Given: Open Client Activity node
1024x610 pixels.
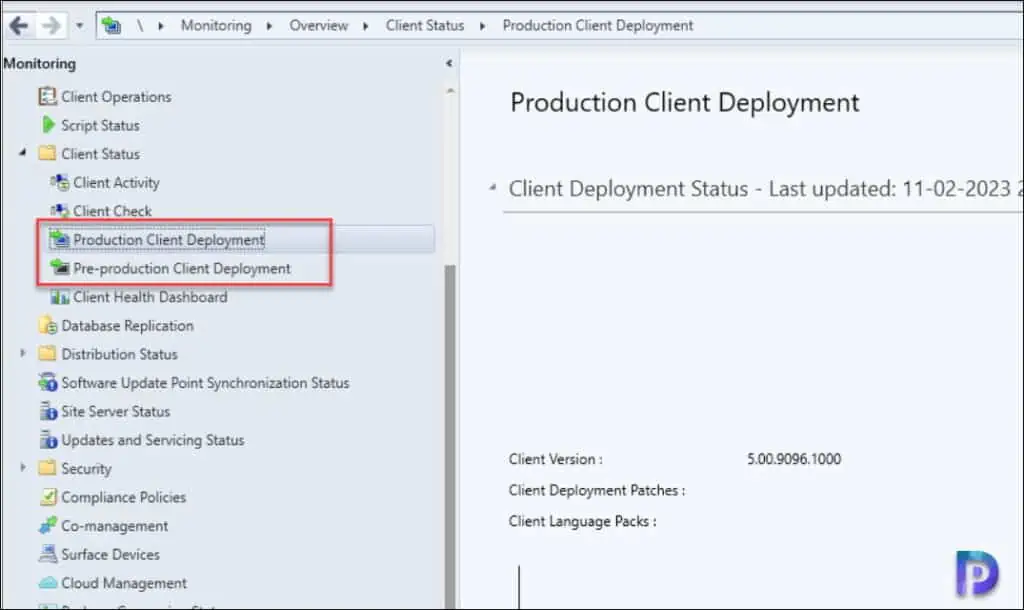Looking at the screenshot, I should [x=116, y=183].
